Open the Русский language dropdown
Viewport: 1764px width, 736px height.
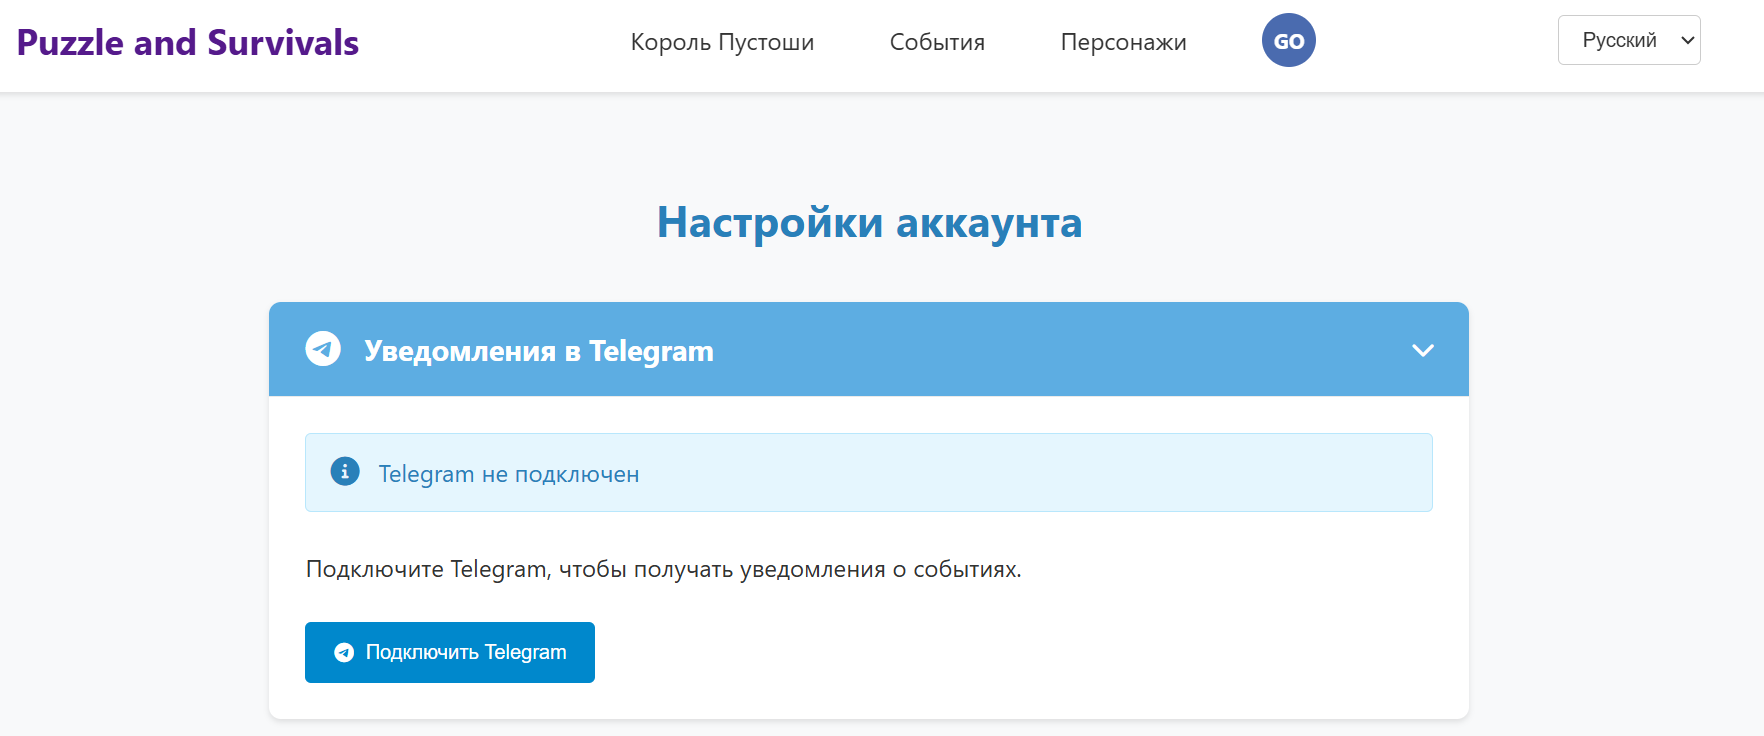click(1629, 40)
